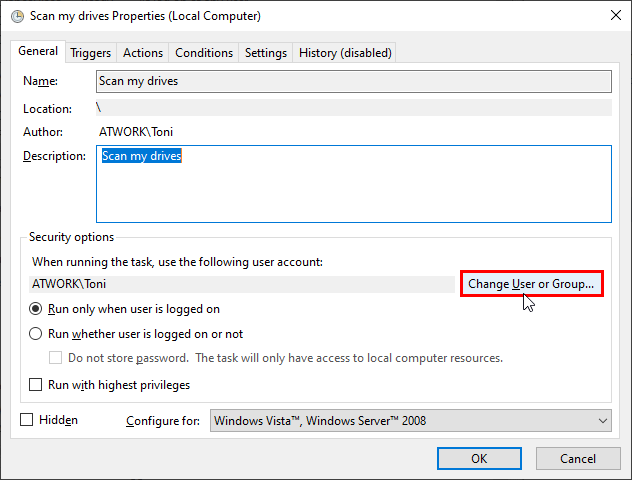Click the Cancel button
This screenshot has height=480, width=632.
coord(578,458)
